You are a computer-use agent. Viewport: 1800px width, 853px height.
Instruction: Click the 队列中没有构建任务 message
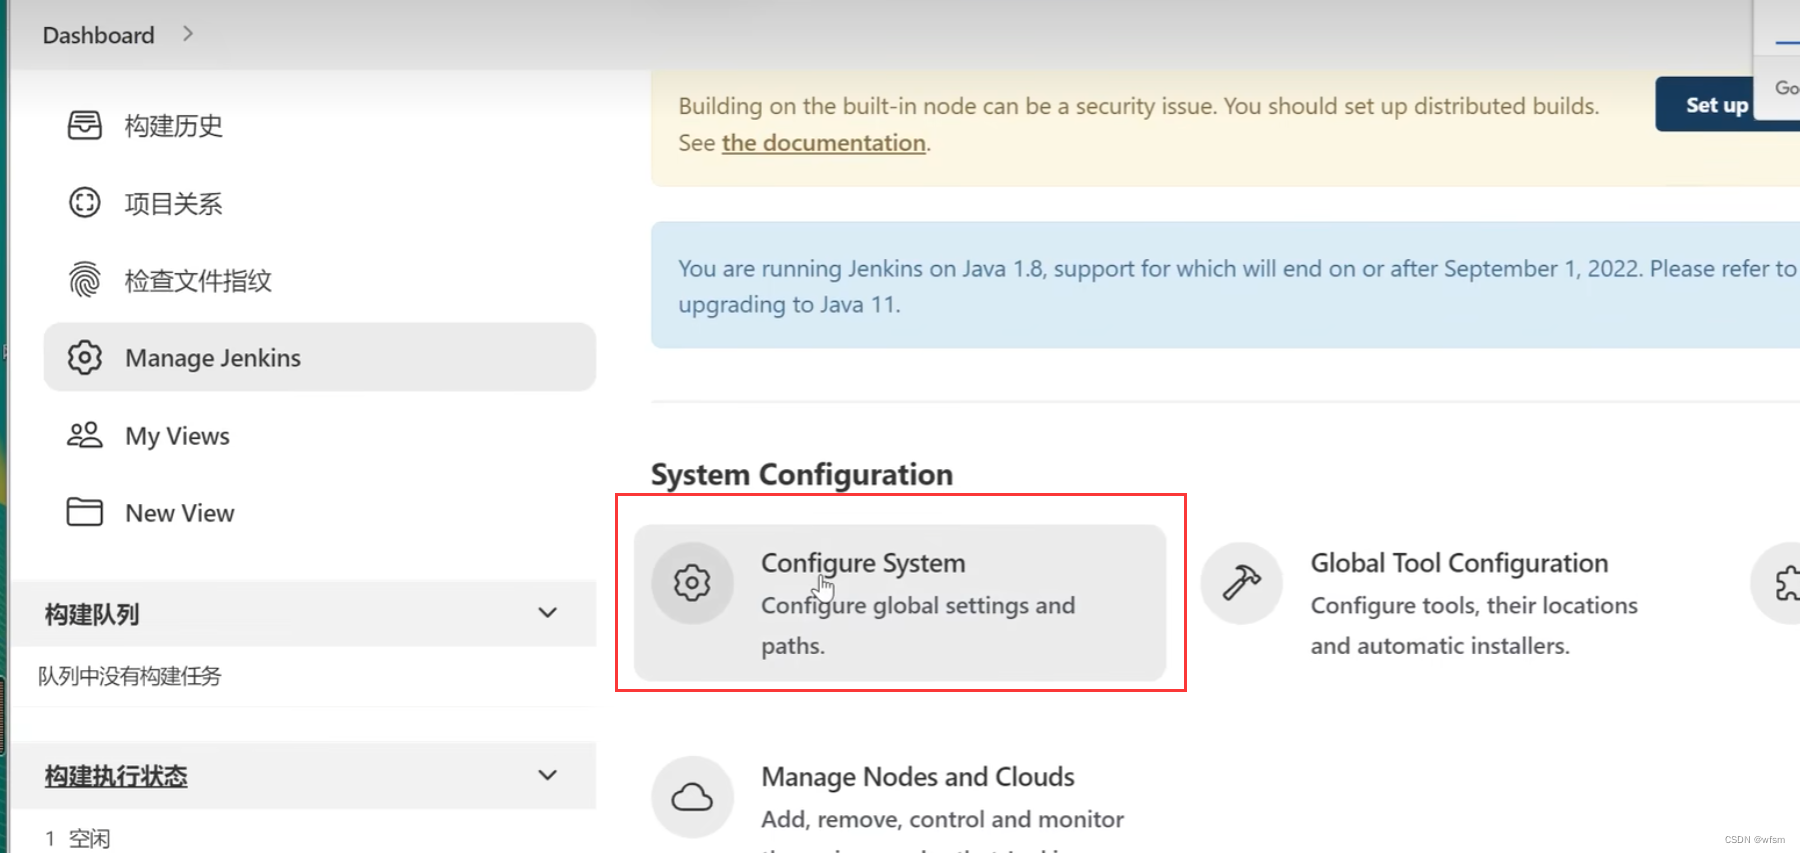(130, 676)
